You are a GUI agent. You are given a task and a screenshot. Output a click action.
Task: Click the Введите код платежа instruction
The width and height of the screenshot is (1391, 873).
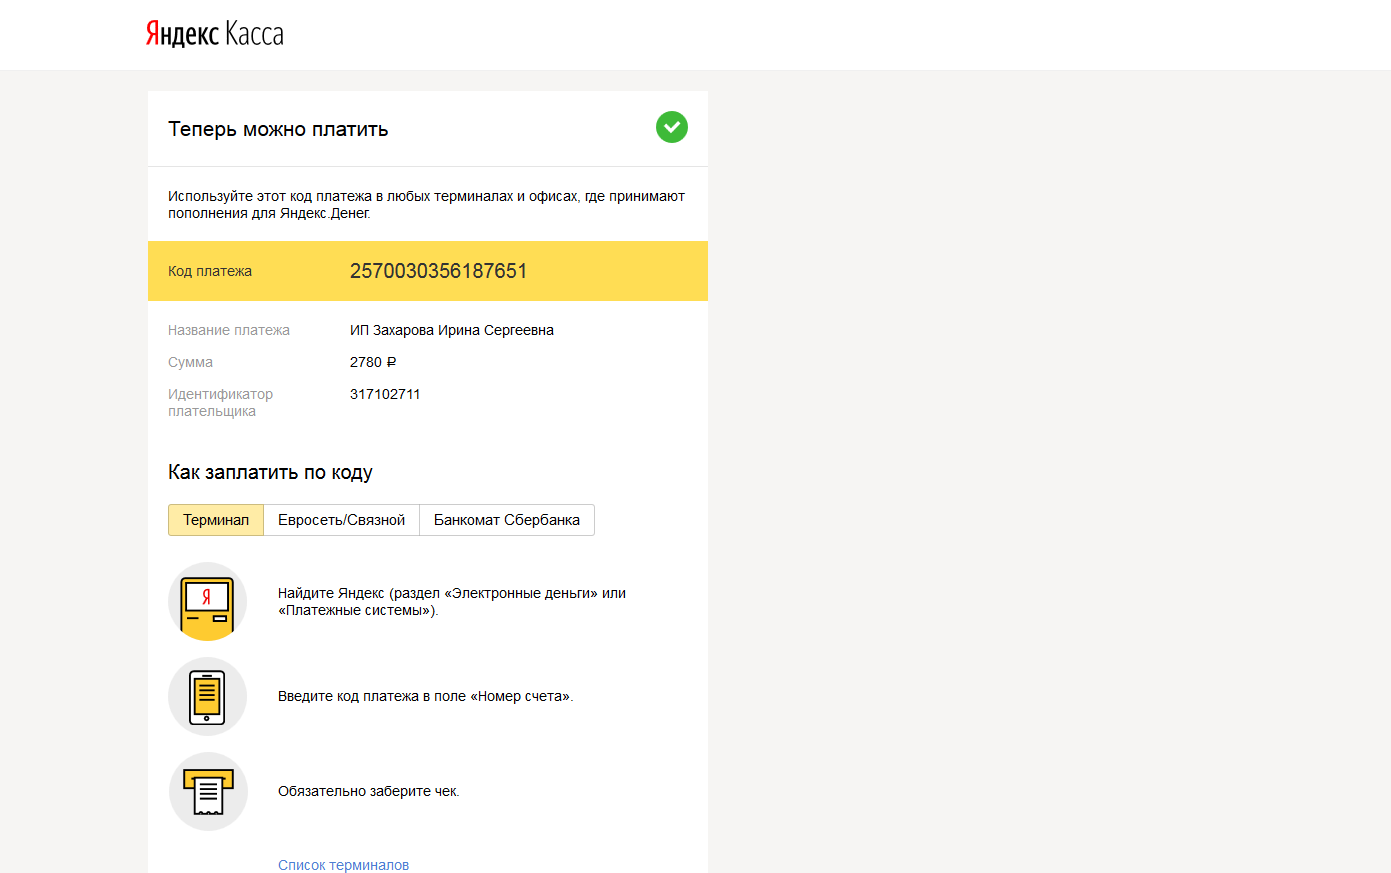(x=426, y=696)
